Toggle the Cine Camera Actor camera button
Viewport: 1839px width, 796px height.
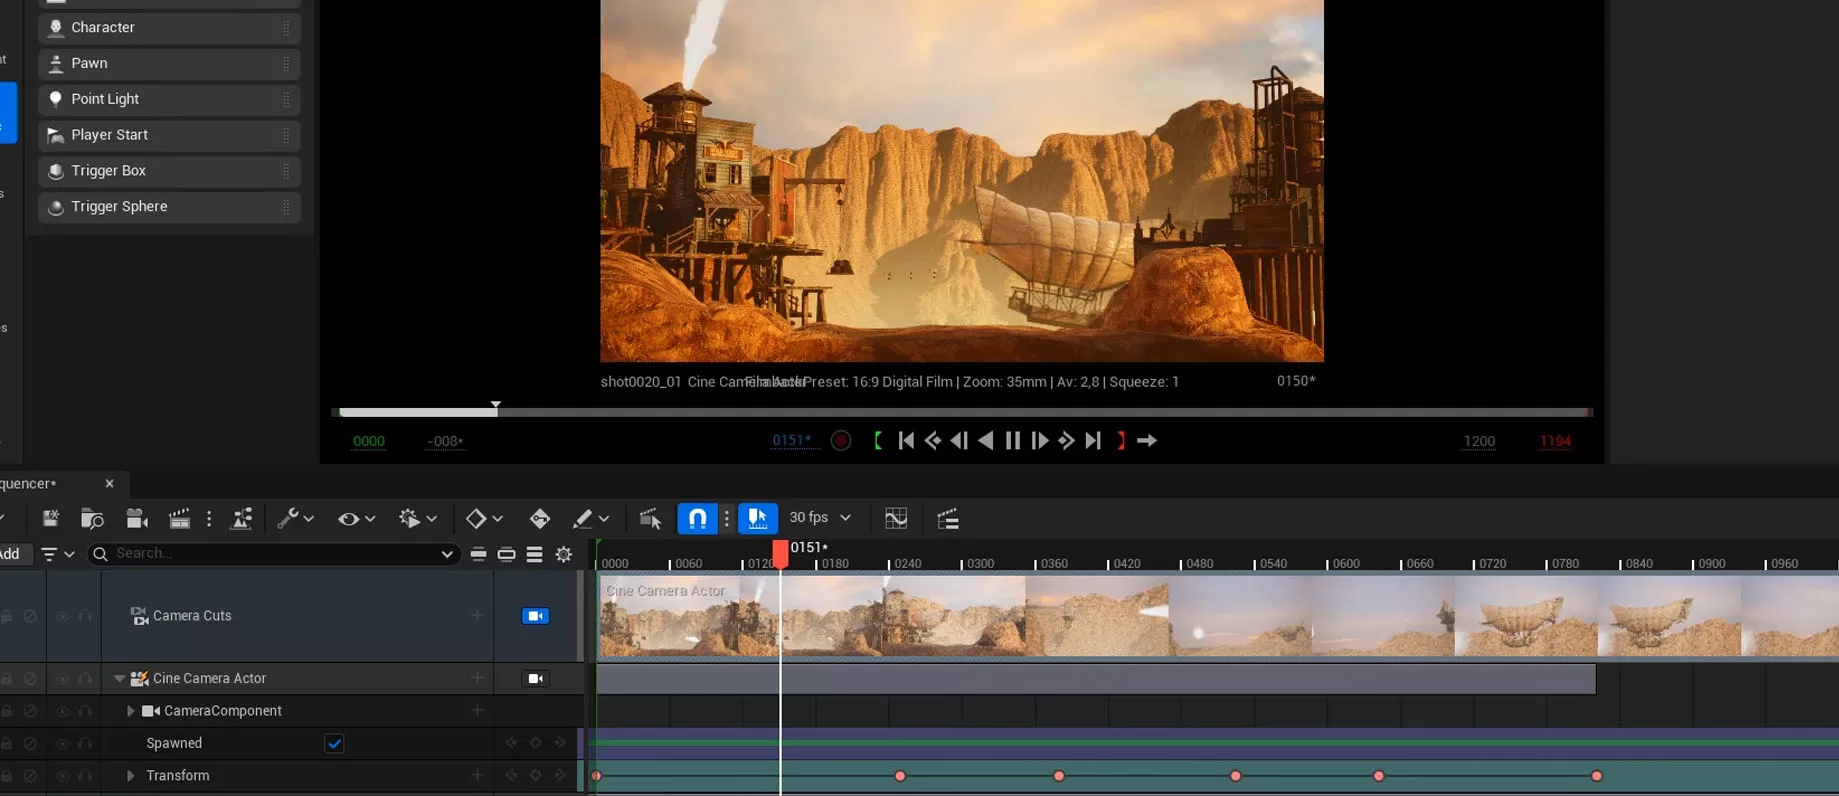point(535,679)
